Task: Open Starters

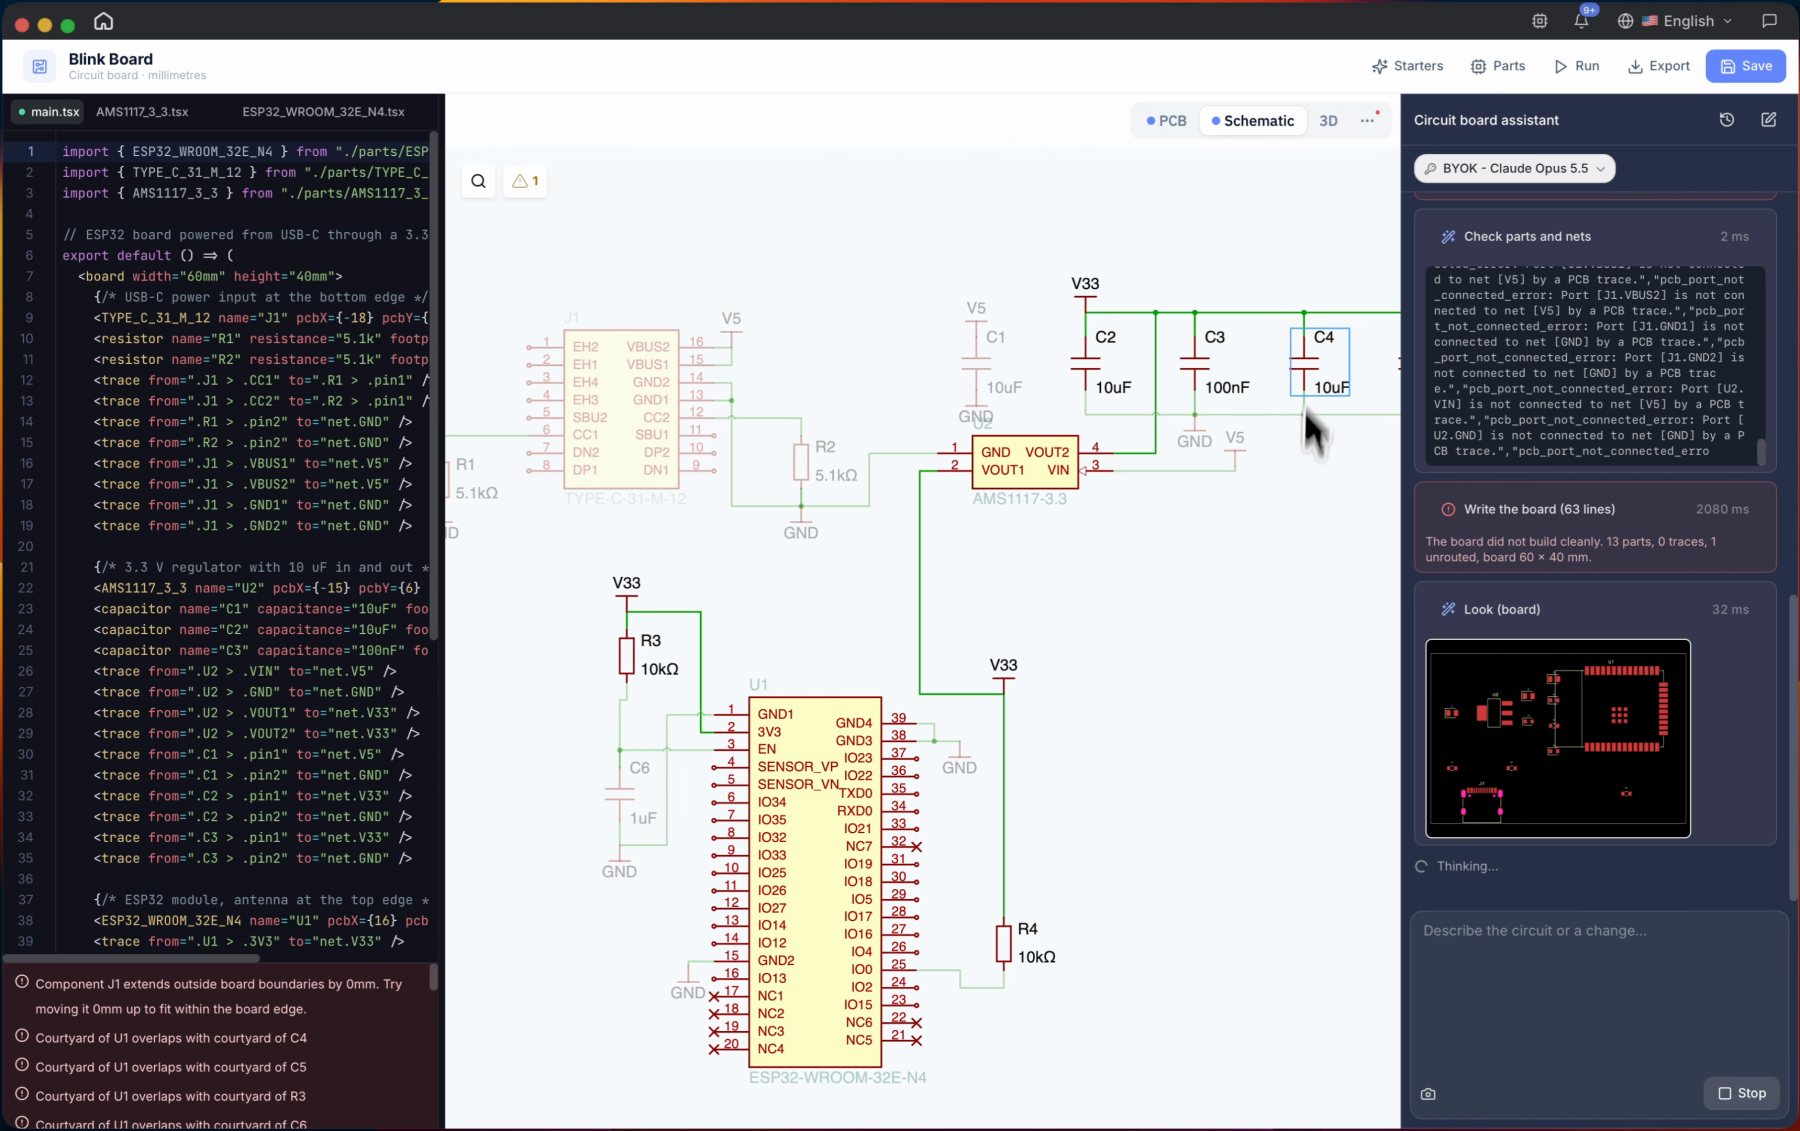Action: click(x=1407, y=66)
